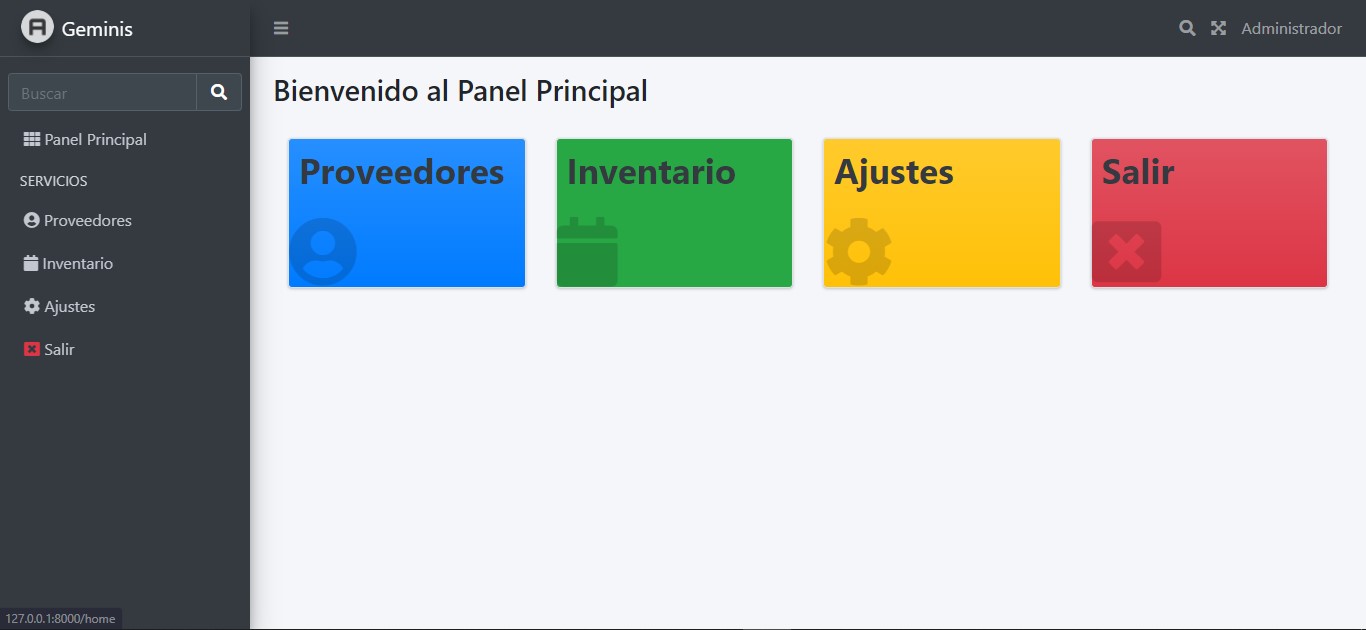This screenshot has height=630, width=1366.
Task: Open Inventario from the sidebar
Action: [x=78, y=264]
